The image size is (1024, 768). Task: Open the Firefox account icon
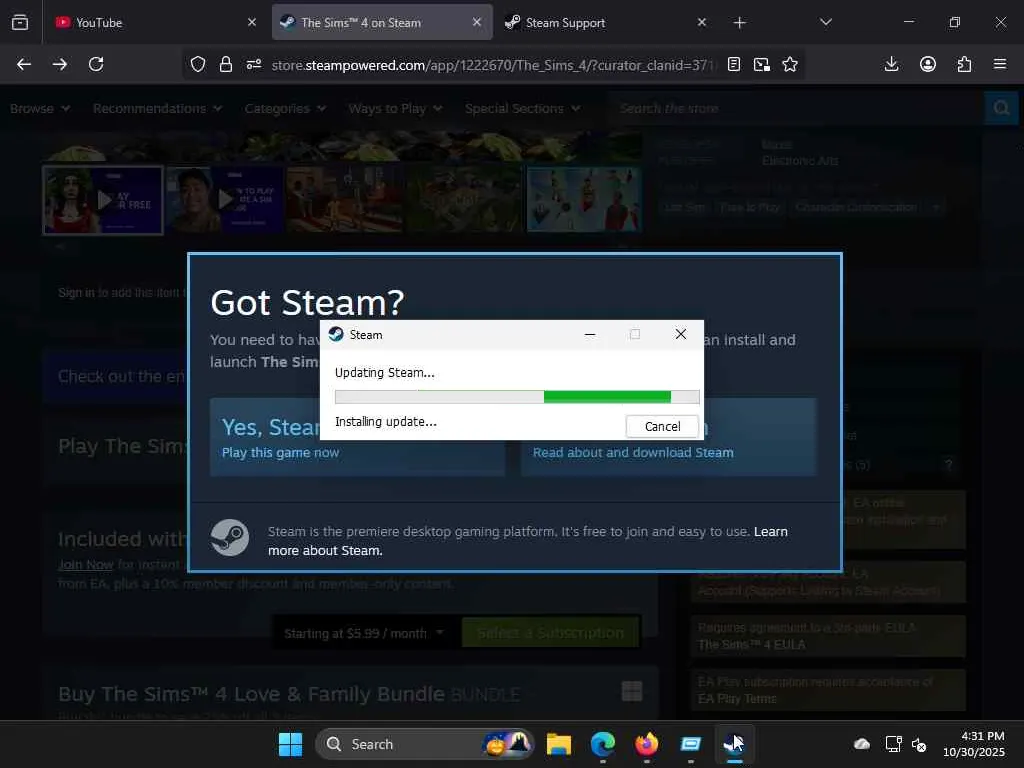(x=928, y=64)
